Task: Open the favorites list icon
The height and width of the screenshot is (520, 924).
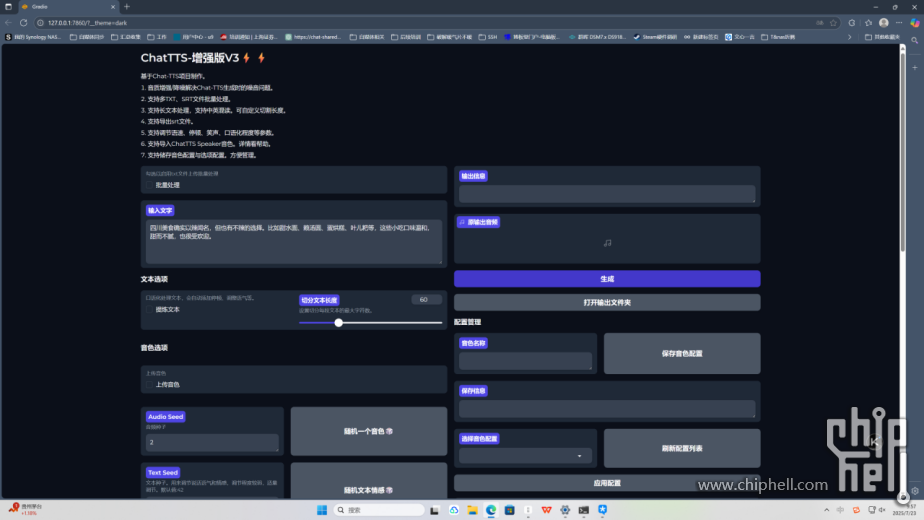Action: (868, 23)
